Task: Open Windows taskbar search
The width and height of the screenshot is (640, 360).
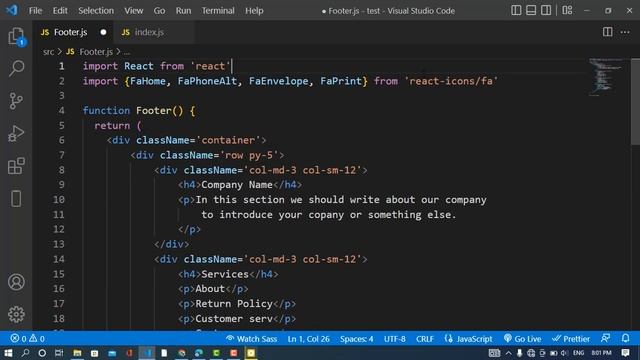Action: [25, 353]
